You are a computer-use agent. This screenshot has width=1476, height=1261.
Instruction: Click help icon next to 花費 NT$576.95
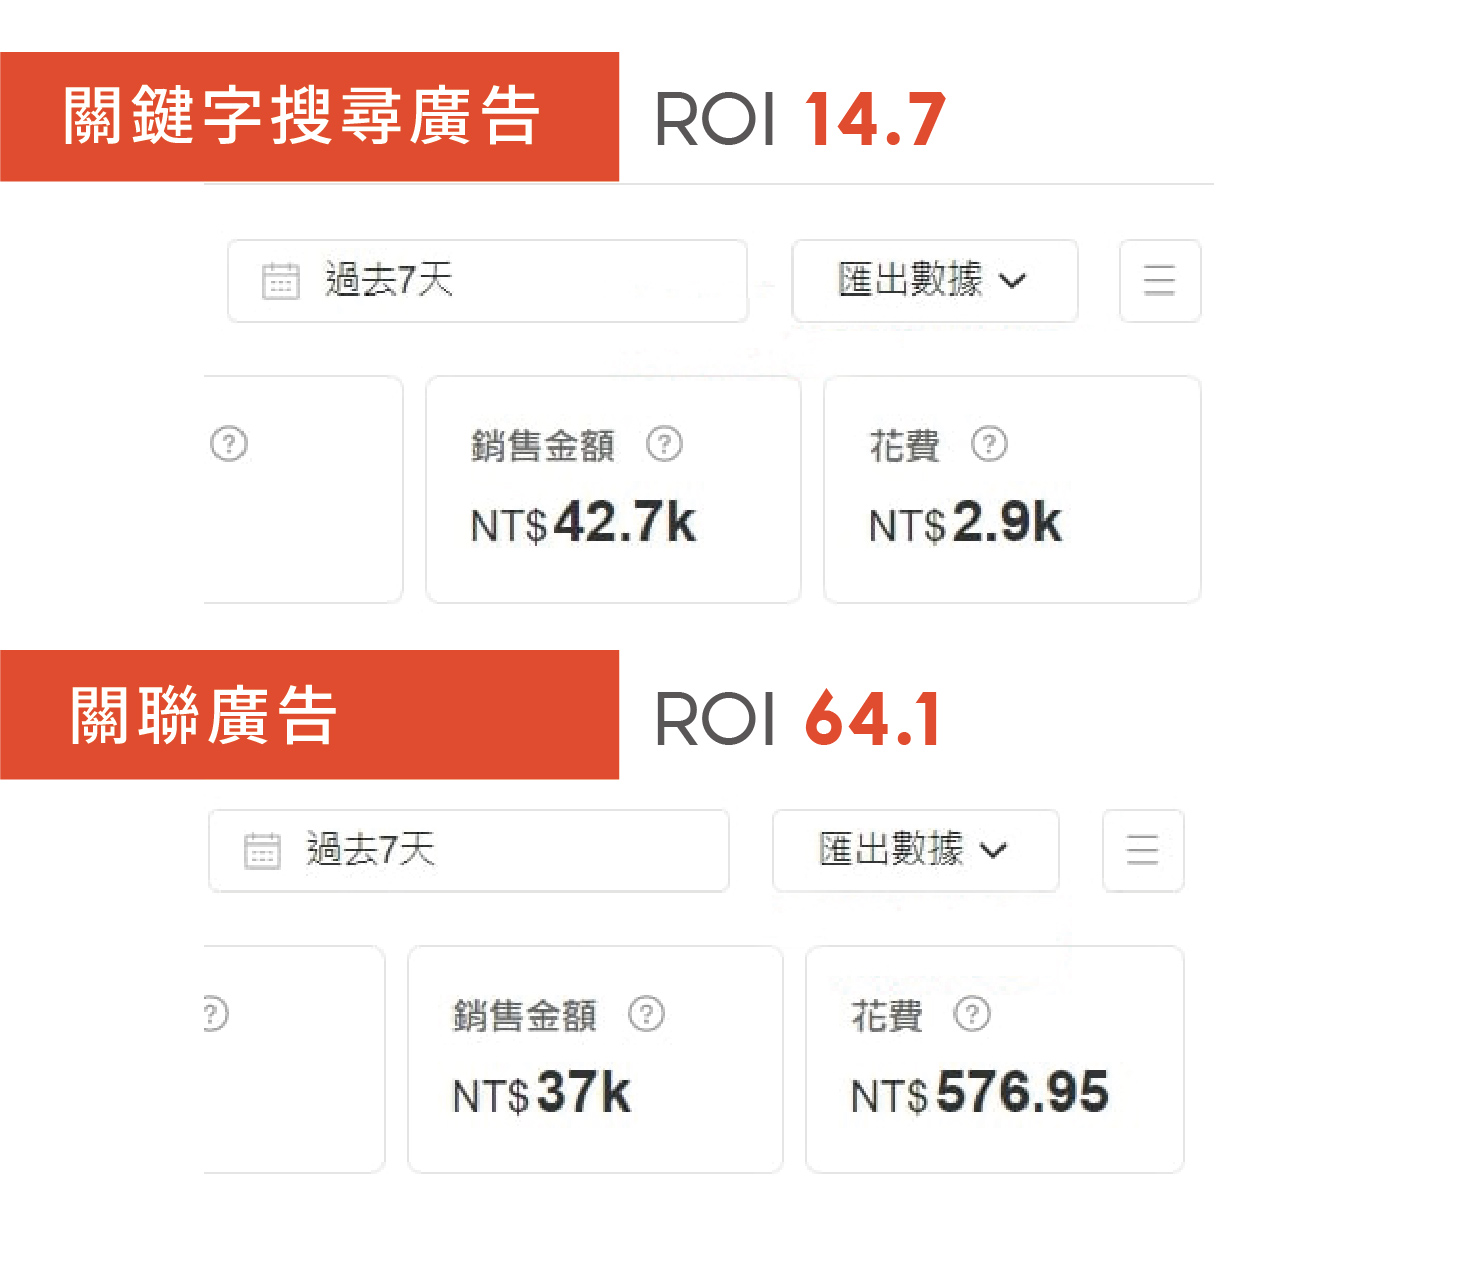point(972,1014)
